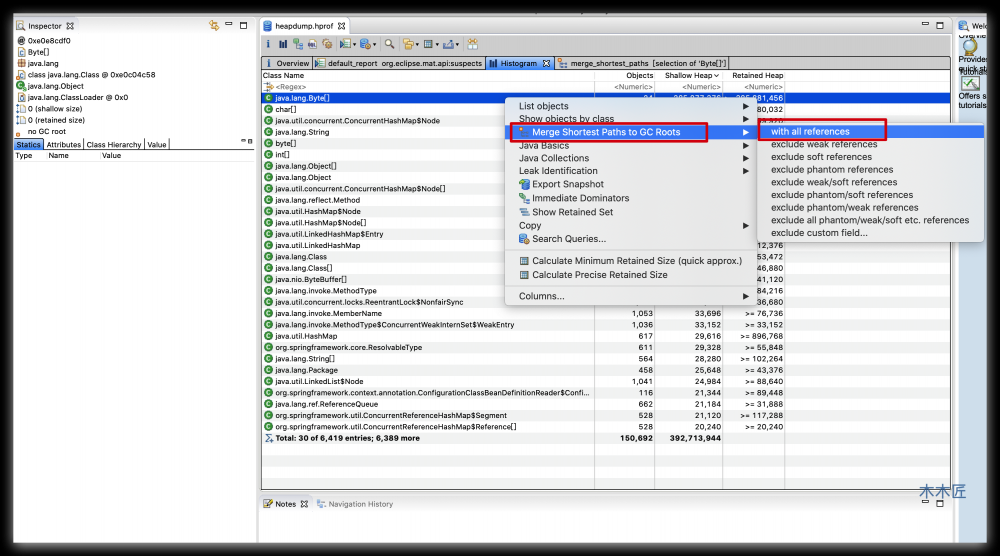1000x556 pixels.
Task: Choose Calculate Precise Retained Size
Action: click(x=599, y=275)
